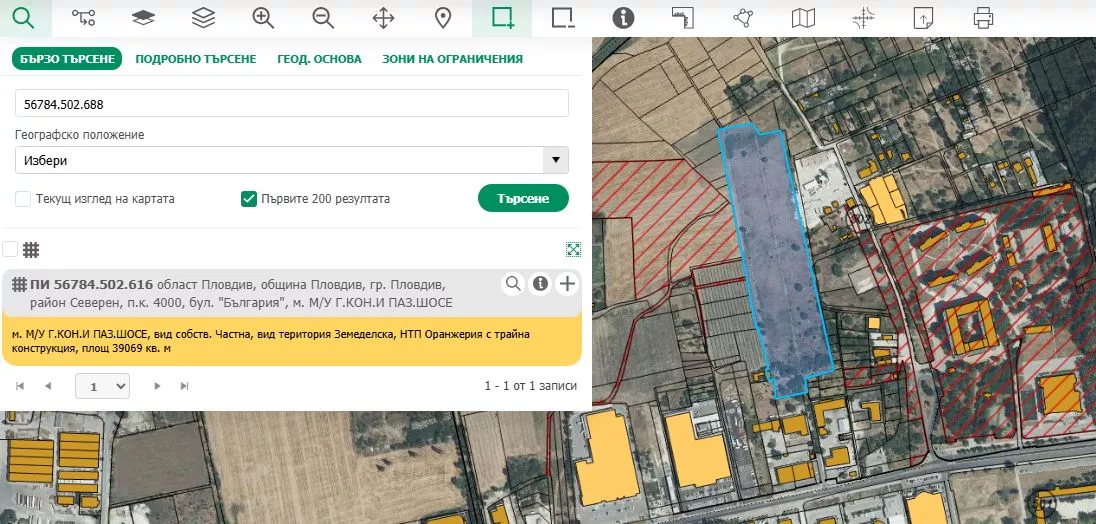
Task: Select the pan map arrows tool
Action: pyautogui.click(x=383, y=17)
